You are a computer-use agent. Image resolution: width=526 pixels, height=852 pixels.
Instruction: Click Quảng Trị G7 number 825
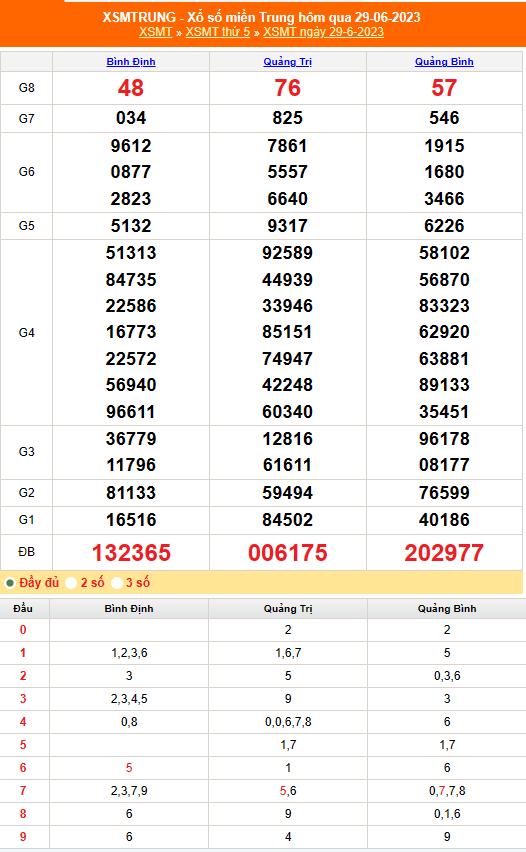click(x=287, y=118)
